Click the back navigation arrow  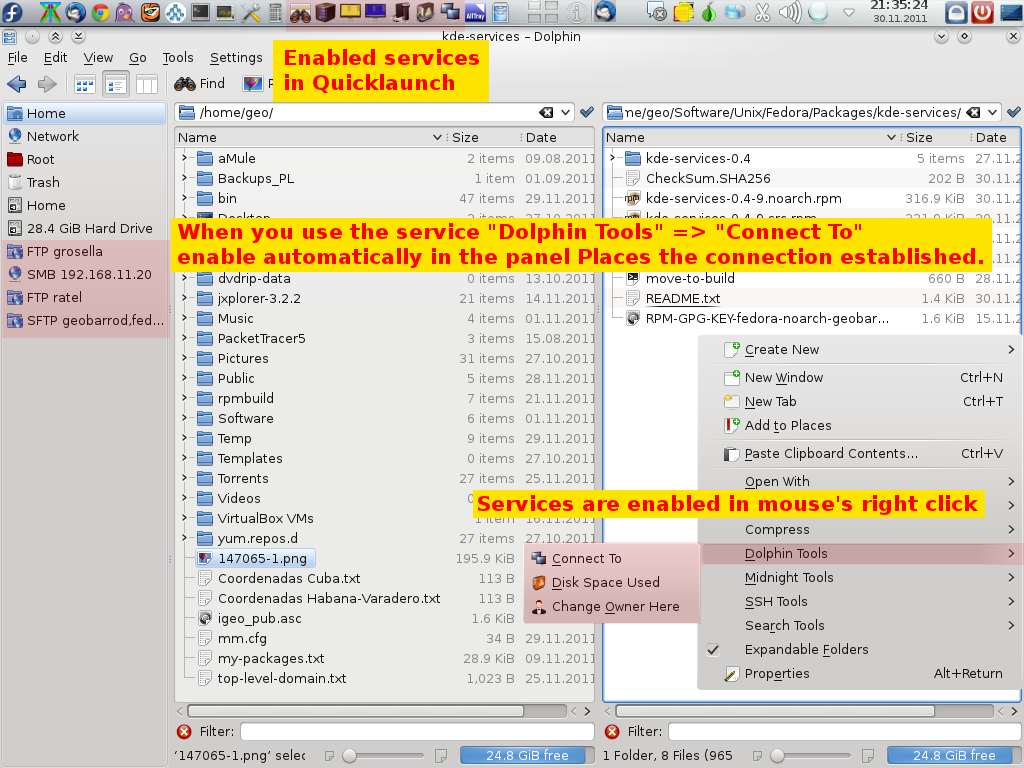17,84
